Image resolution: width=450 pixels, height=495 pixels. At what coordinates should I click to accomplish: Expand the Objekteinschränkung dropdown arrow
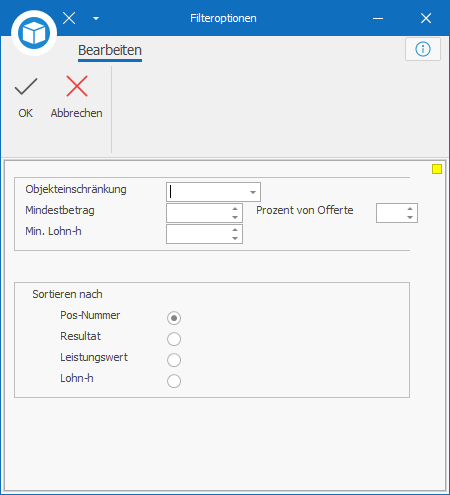point(253,192)
